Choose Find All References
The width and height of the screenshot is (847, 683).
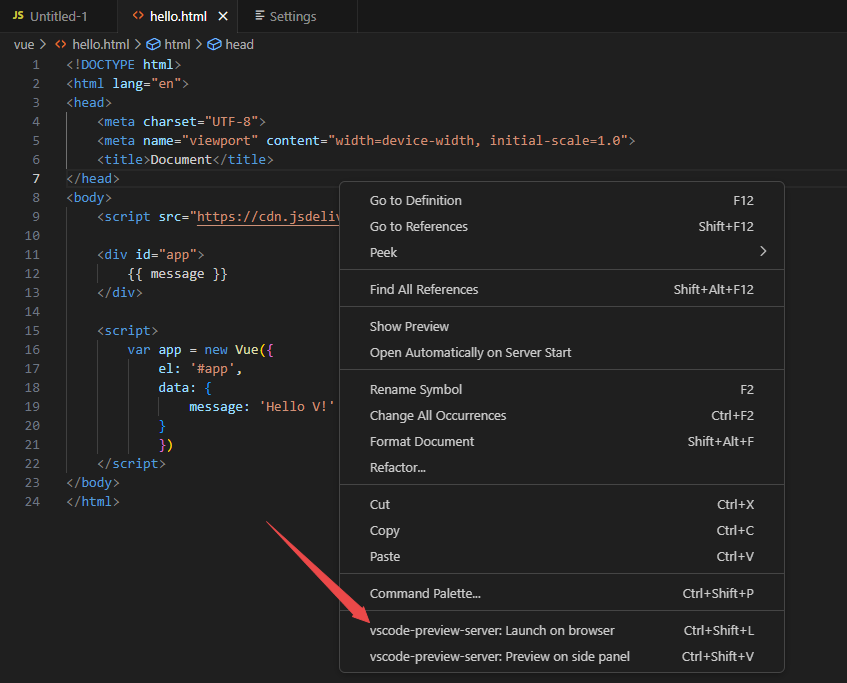click(x=424, y=289)
